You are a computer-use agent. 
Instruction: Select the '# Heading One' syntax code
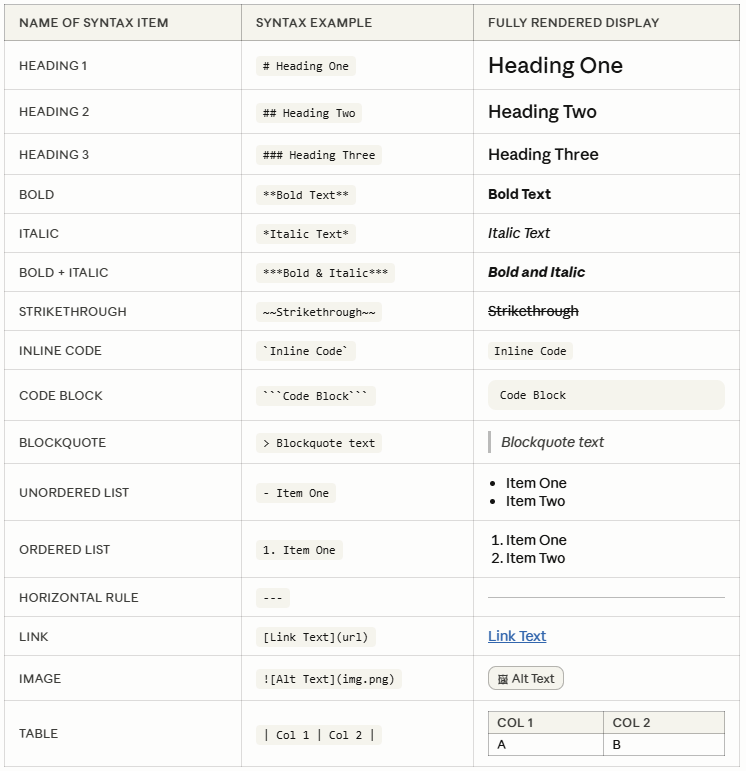click(306, 66)
